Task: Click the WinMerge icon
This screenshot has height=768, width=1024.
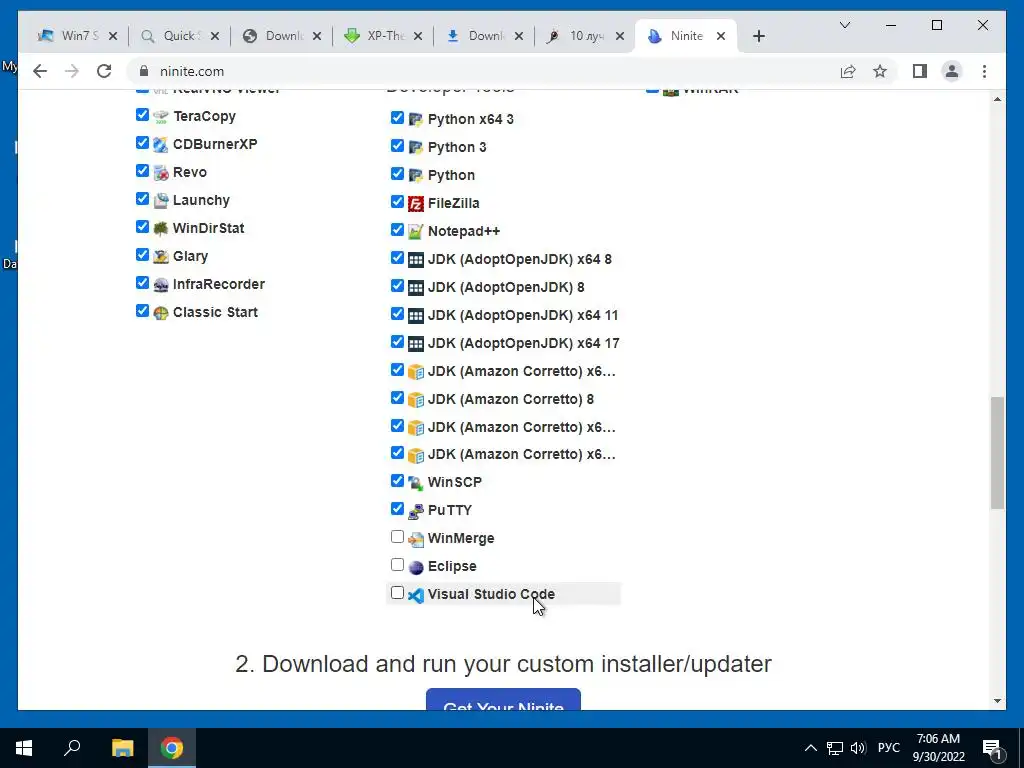Action: tap(416, 539)
